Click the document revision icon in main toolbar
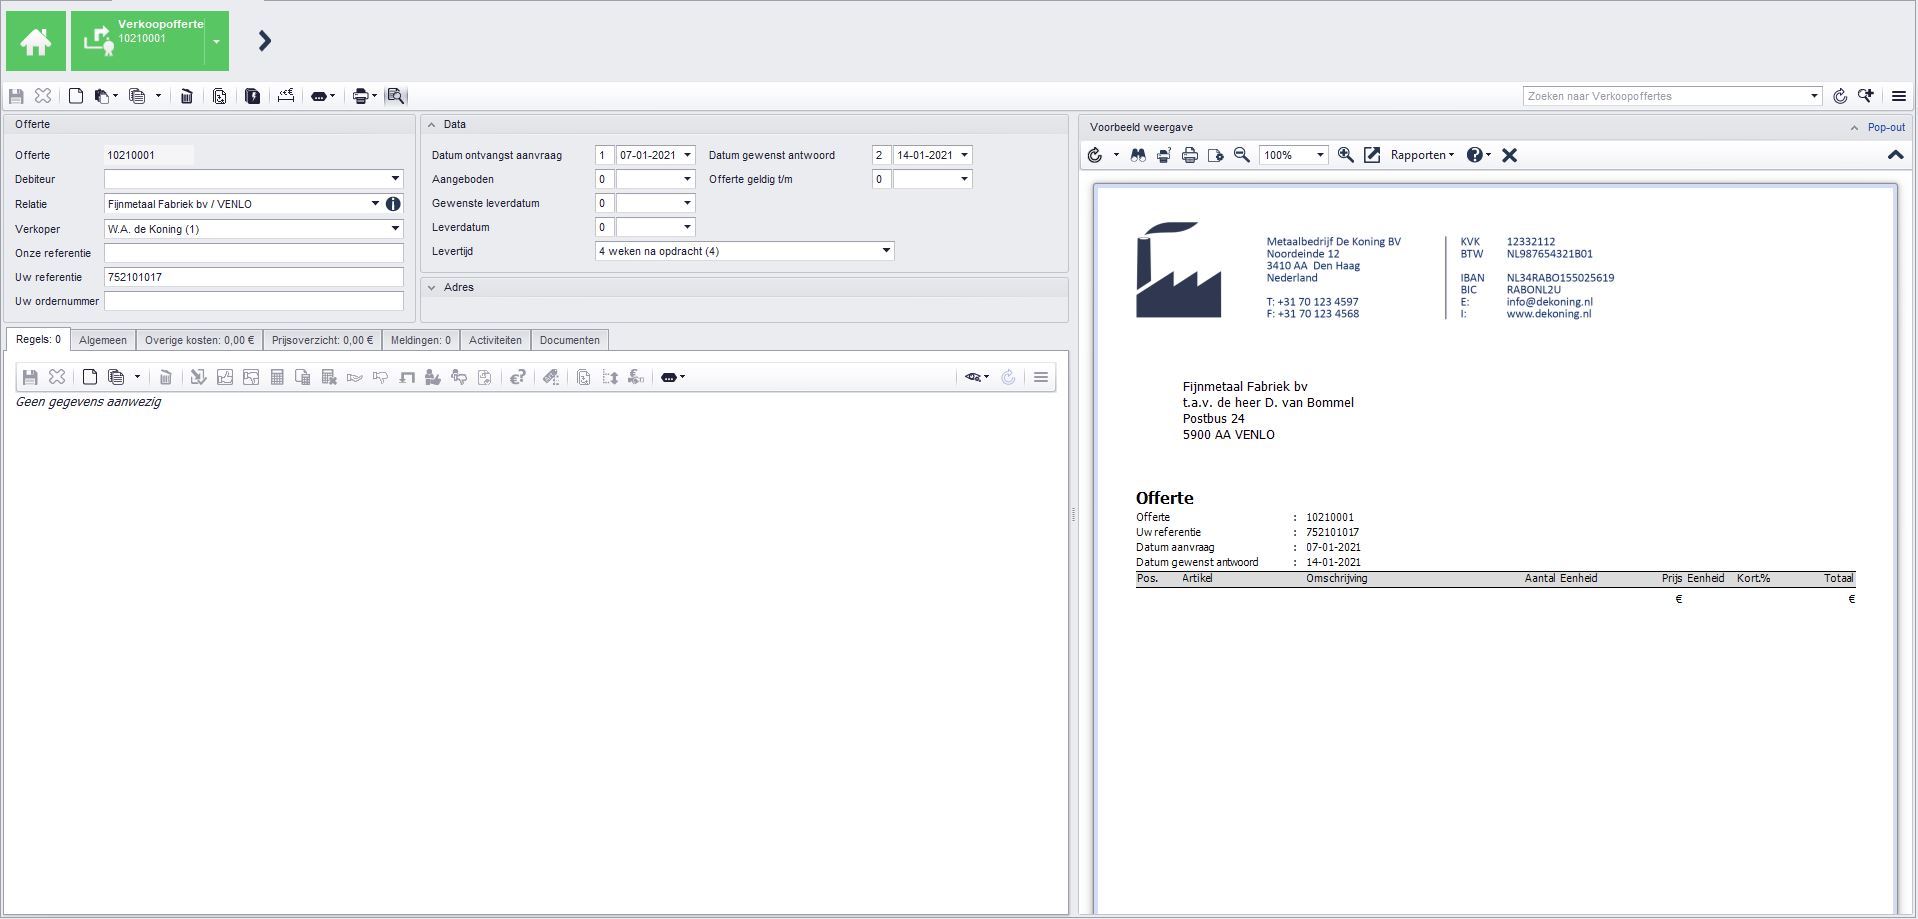The width and height of the screenshot is (1918, 919). pos(220,96)
